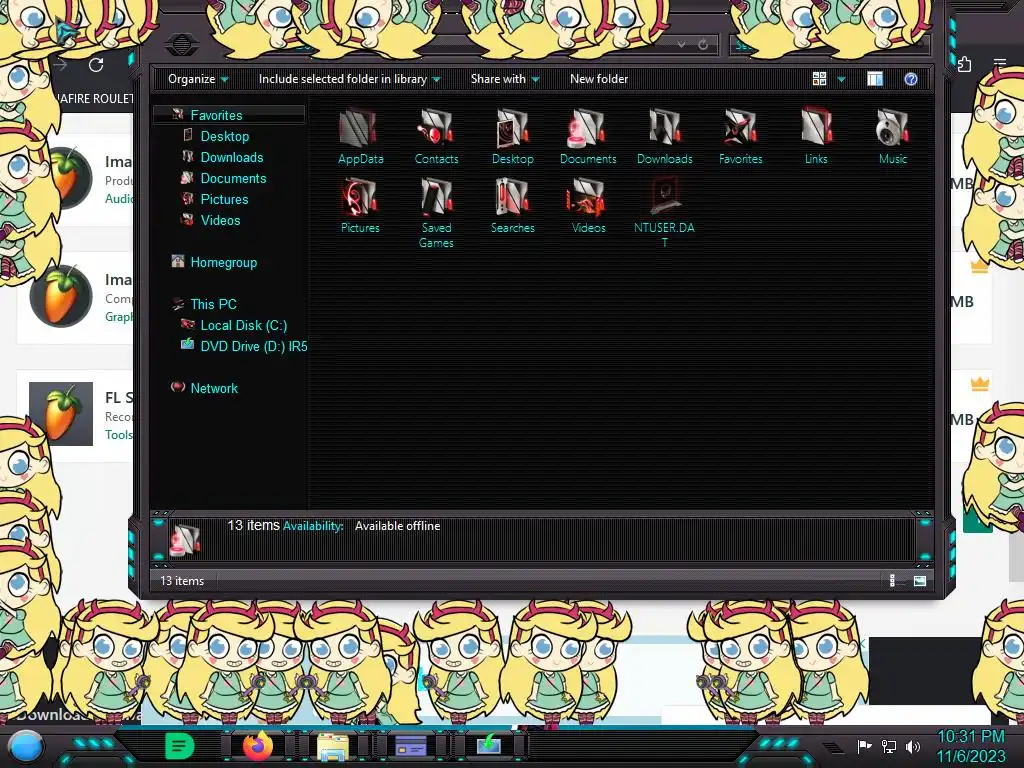1024x768 pixels.
Task: Open the Organize dropdown menu
Action: click(x=198, y=79)
